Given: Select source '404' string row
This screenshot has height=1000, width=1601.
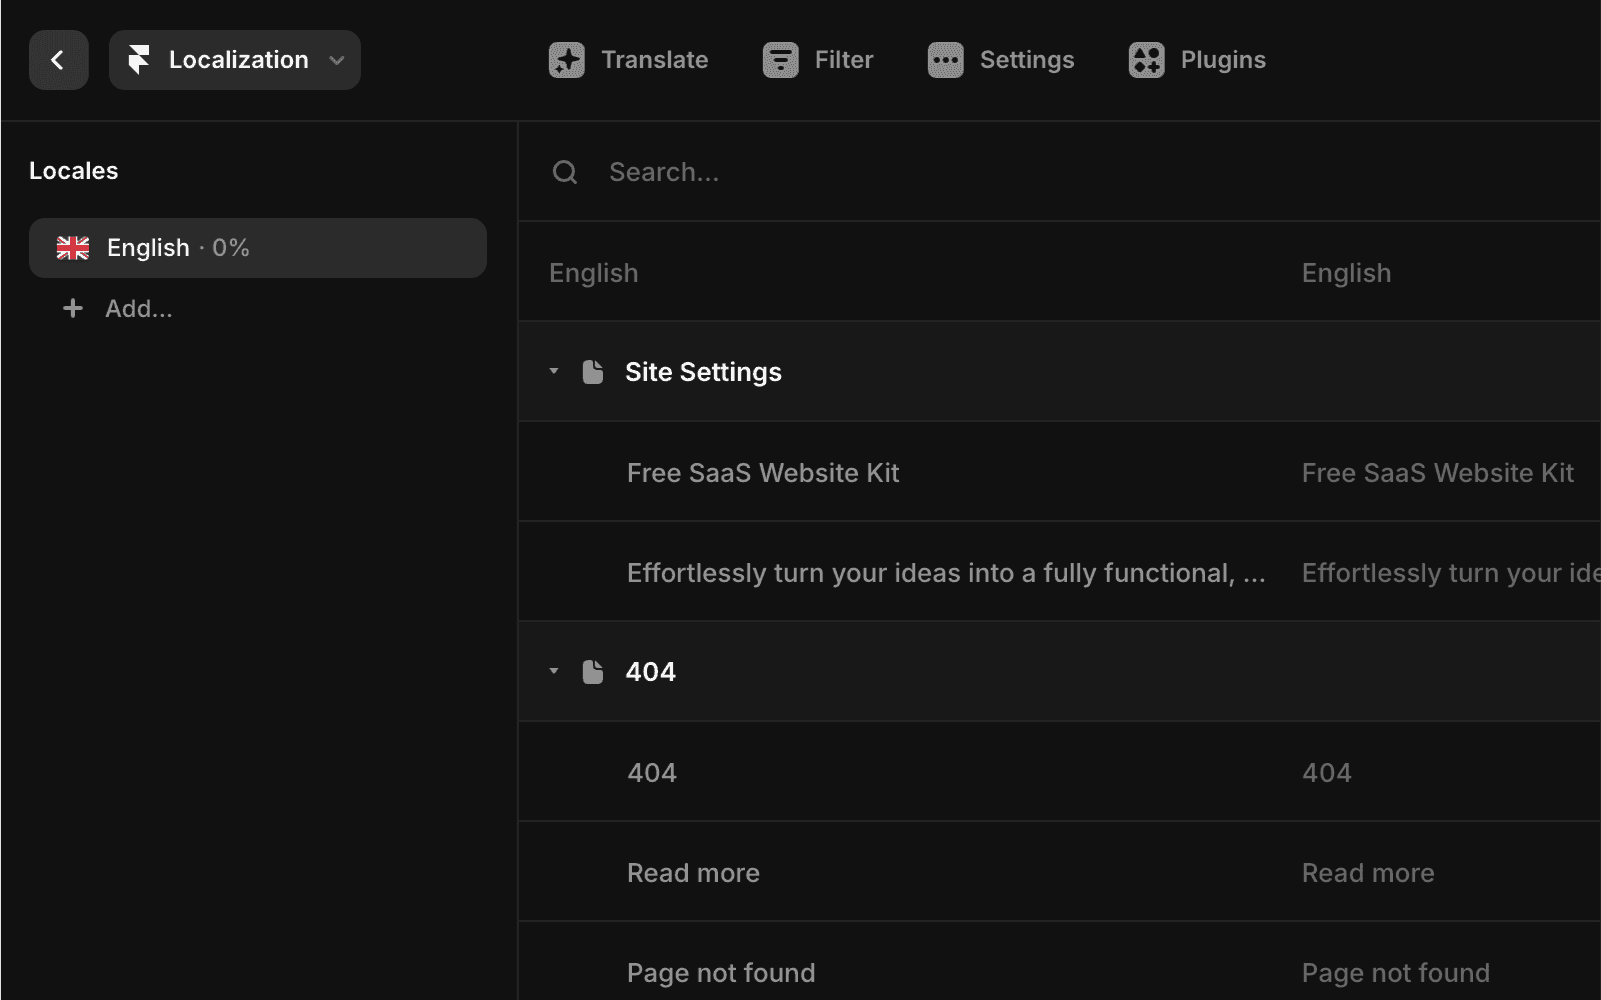Looking at the screenshot, I should click(652, 773).
